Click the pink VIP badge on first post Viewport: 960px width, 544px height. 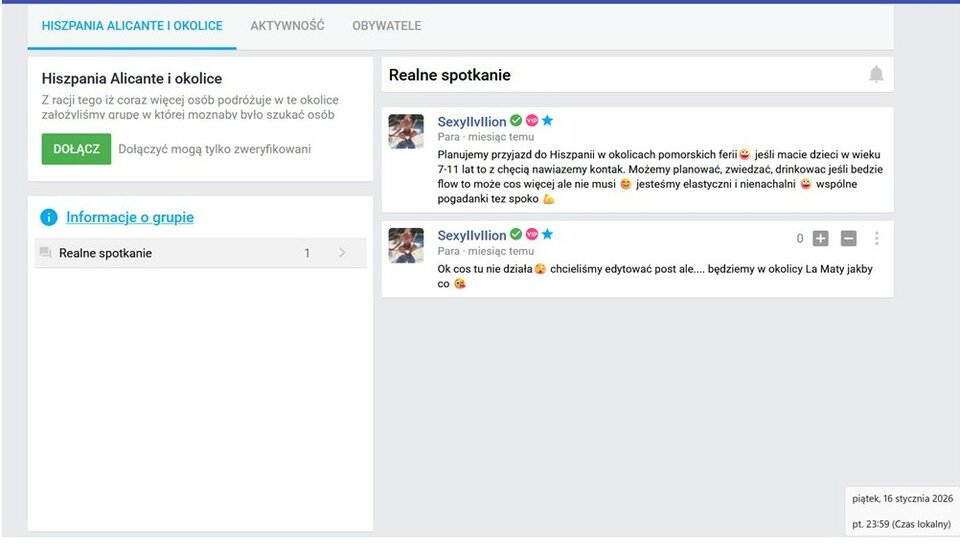point(532,121)
